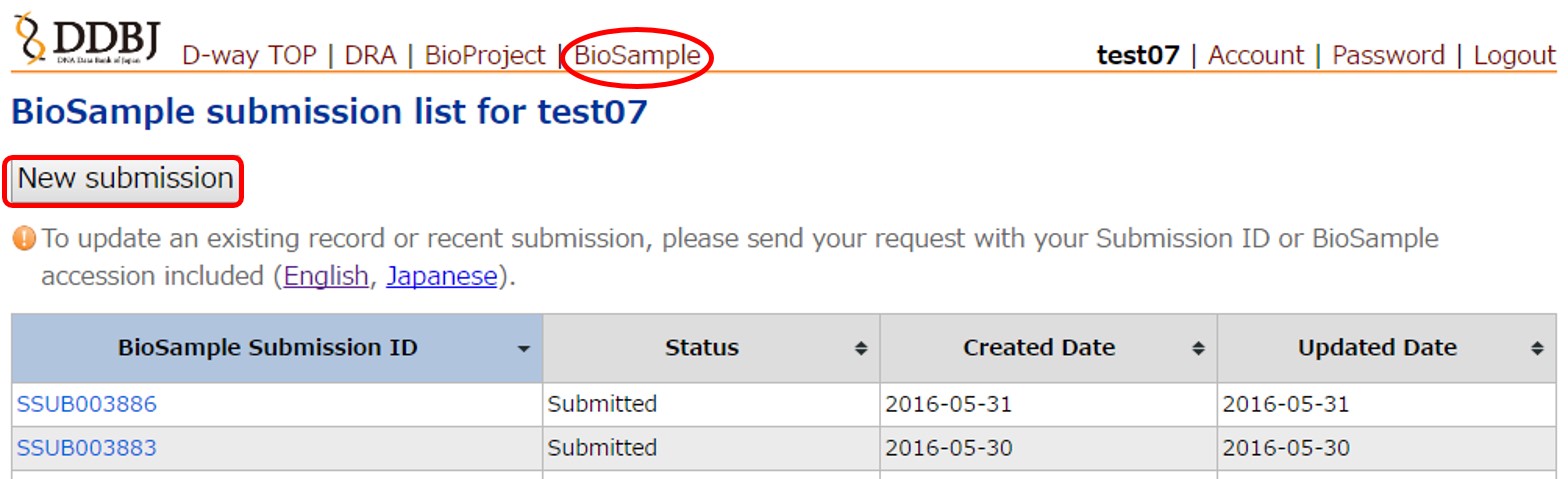
Task: Log out via Logout link
Action: [x=1514, y=56]
